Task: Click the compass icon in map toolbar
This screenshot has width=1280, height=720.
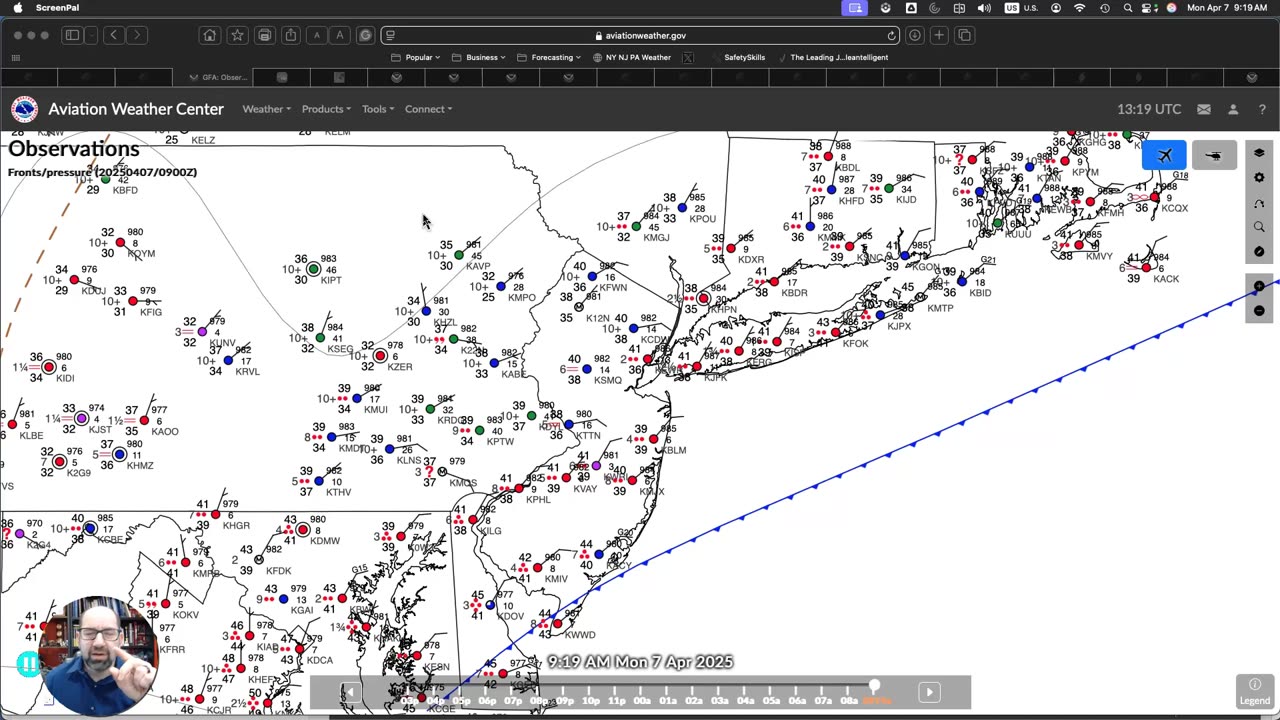Action: 1259,251
